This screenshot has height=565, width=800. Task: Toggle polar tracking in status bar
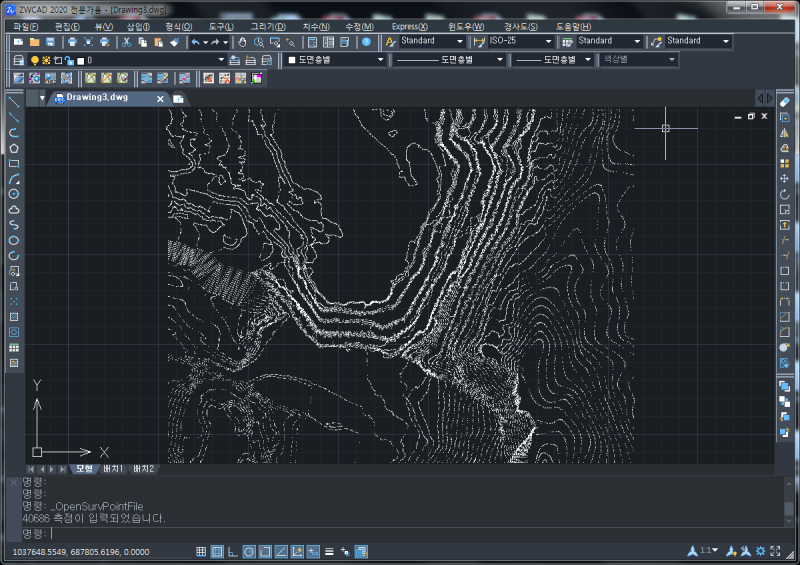coord(249,551)
